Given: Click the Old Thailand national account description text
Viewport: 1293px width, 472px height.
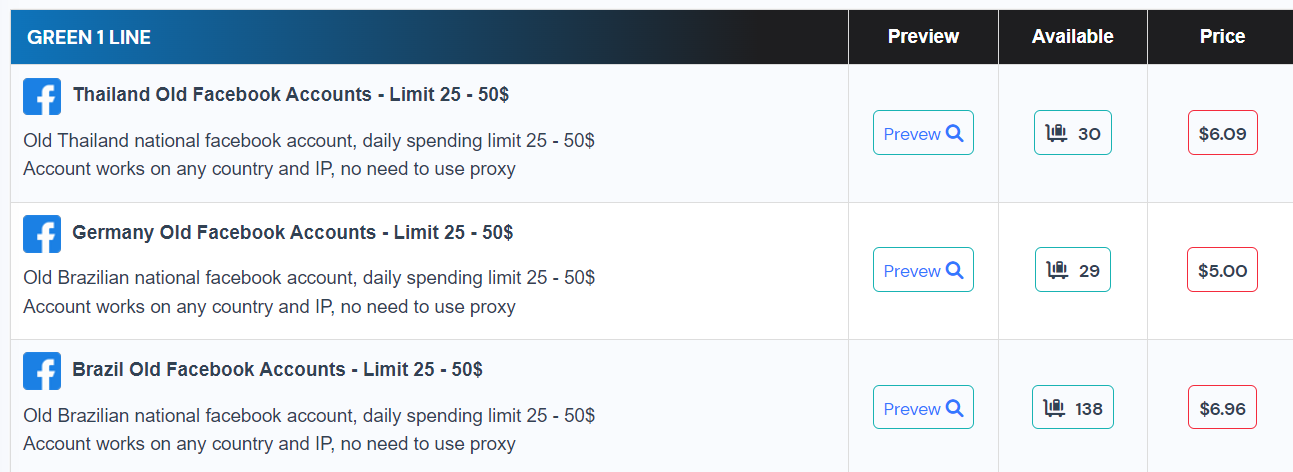Looking at the screenshot, I should pyautogui.click(x=309, y=140).
